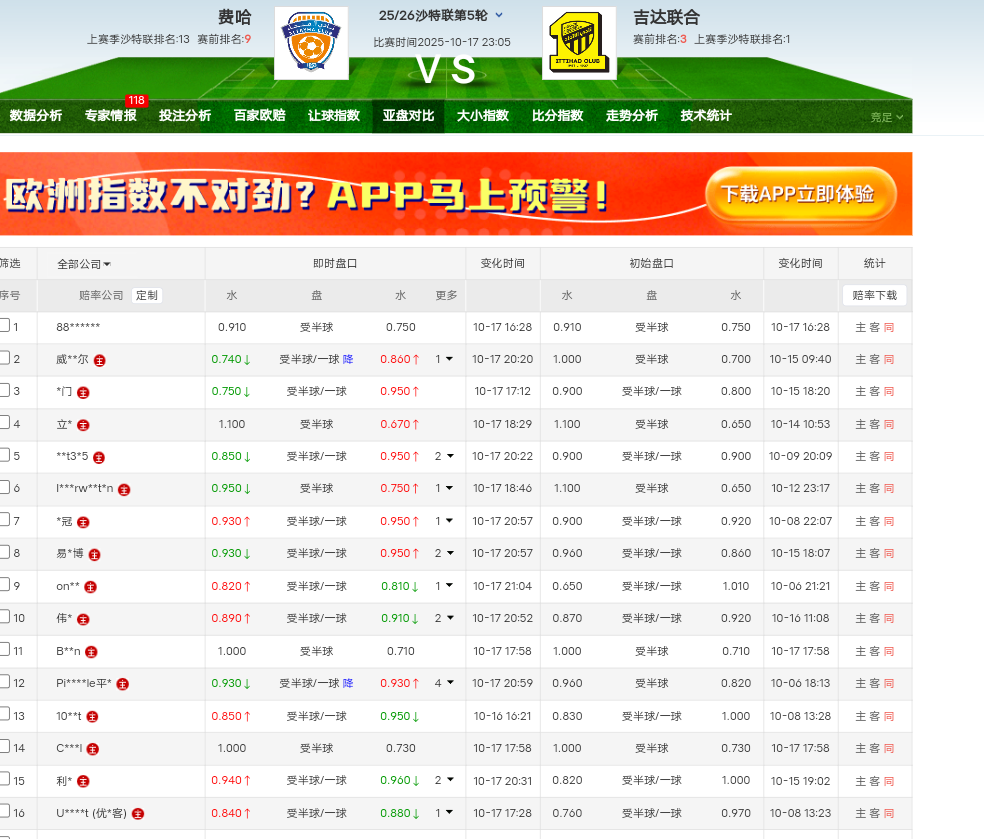This screenshot has width=984, height=839.
Task: Expand more odds changes for Pi****le平* row
Action: [444, 683]
